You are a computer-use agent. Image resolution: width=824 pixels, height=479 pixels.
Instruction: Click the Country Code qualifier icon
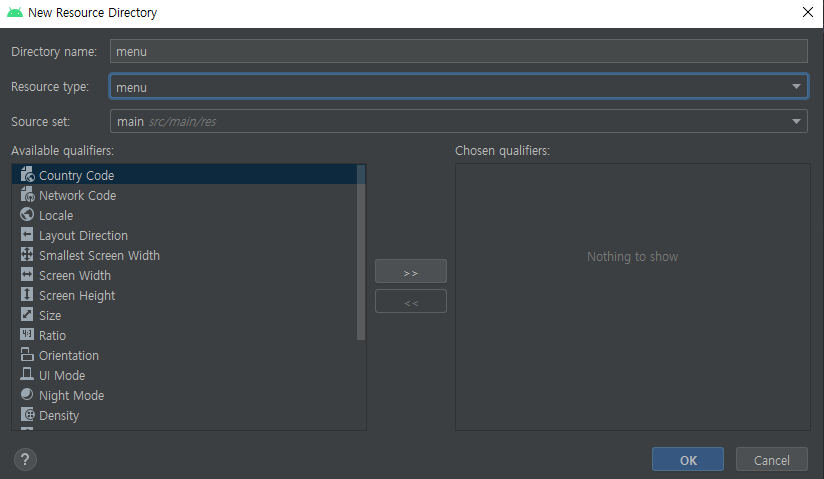(27, 174)
